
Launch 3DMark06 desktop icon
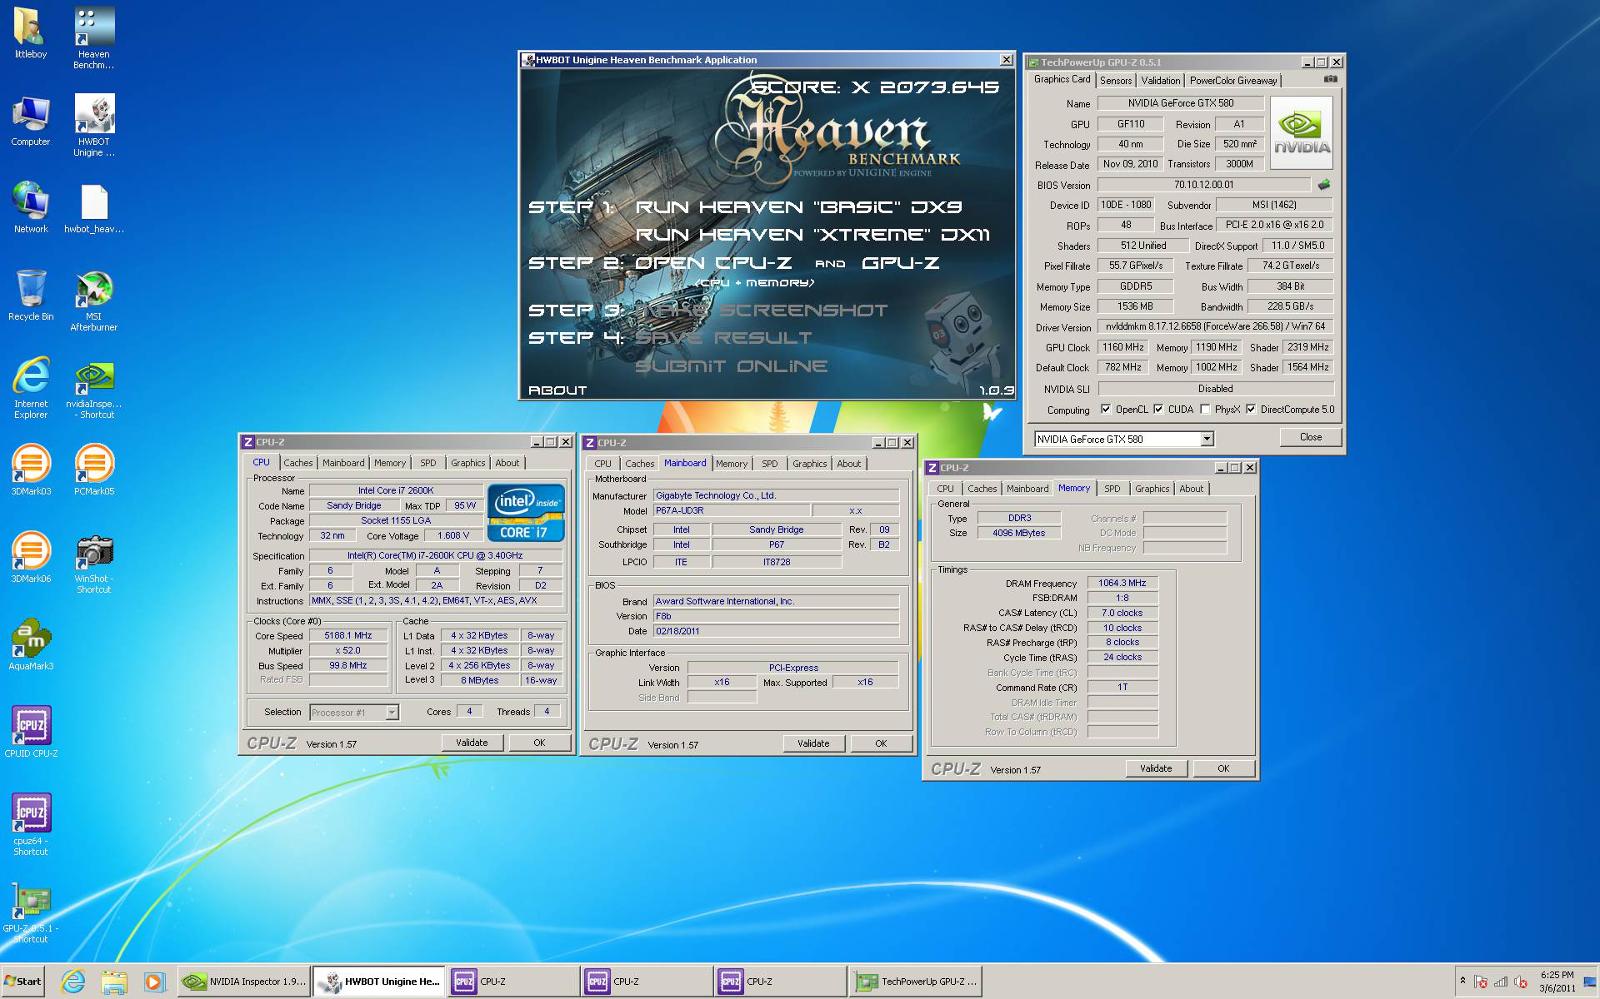30,557
